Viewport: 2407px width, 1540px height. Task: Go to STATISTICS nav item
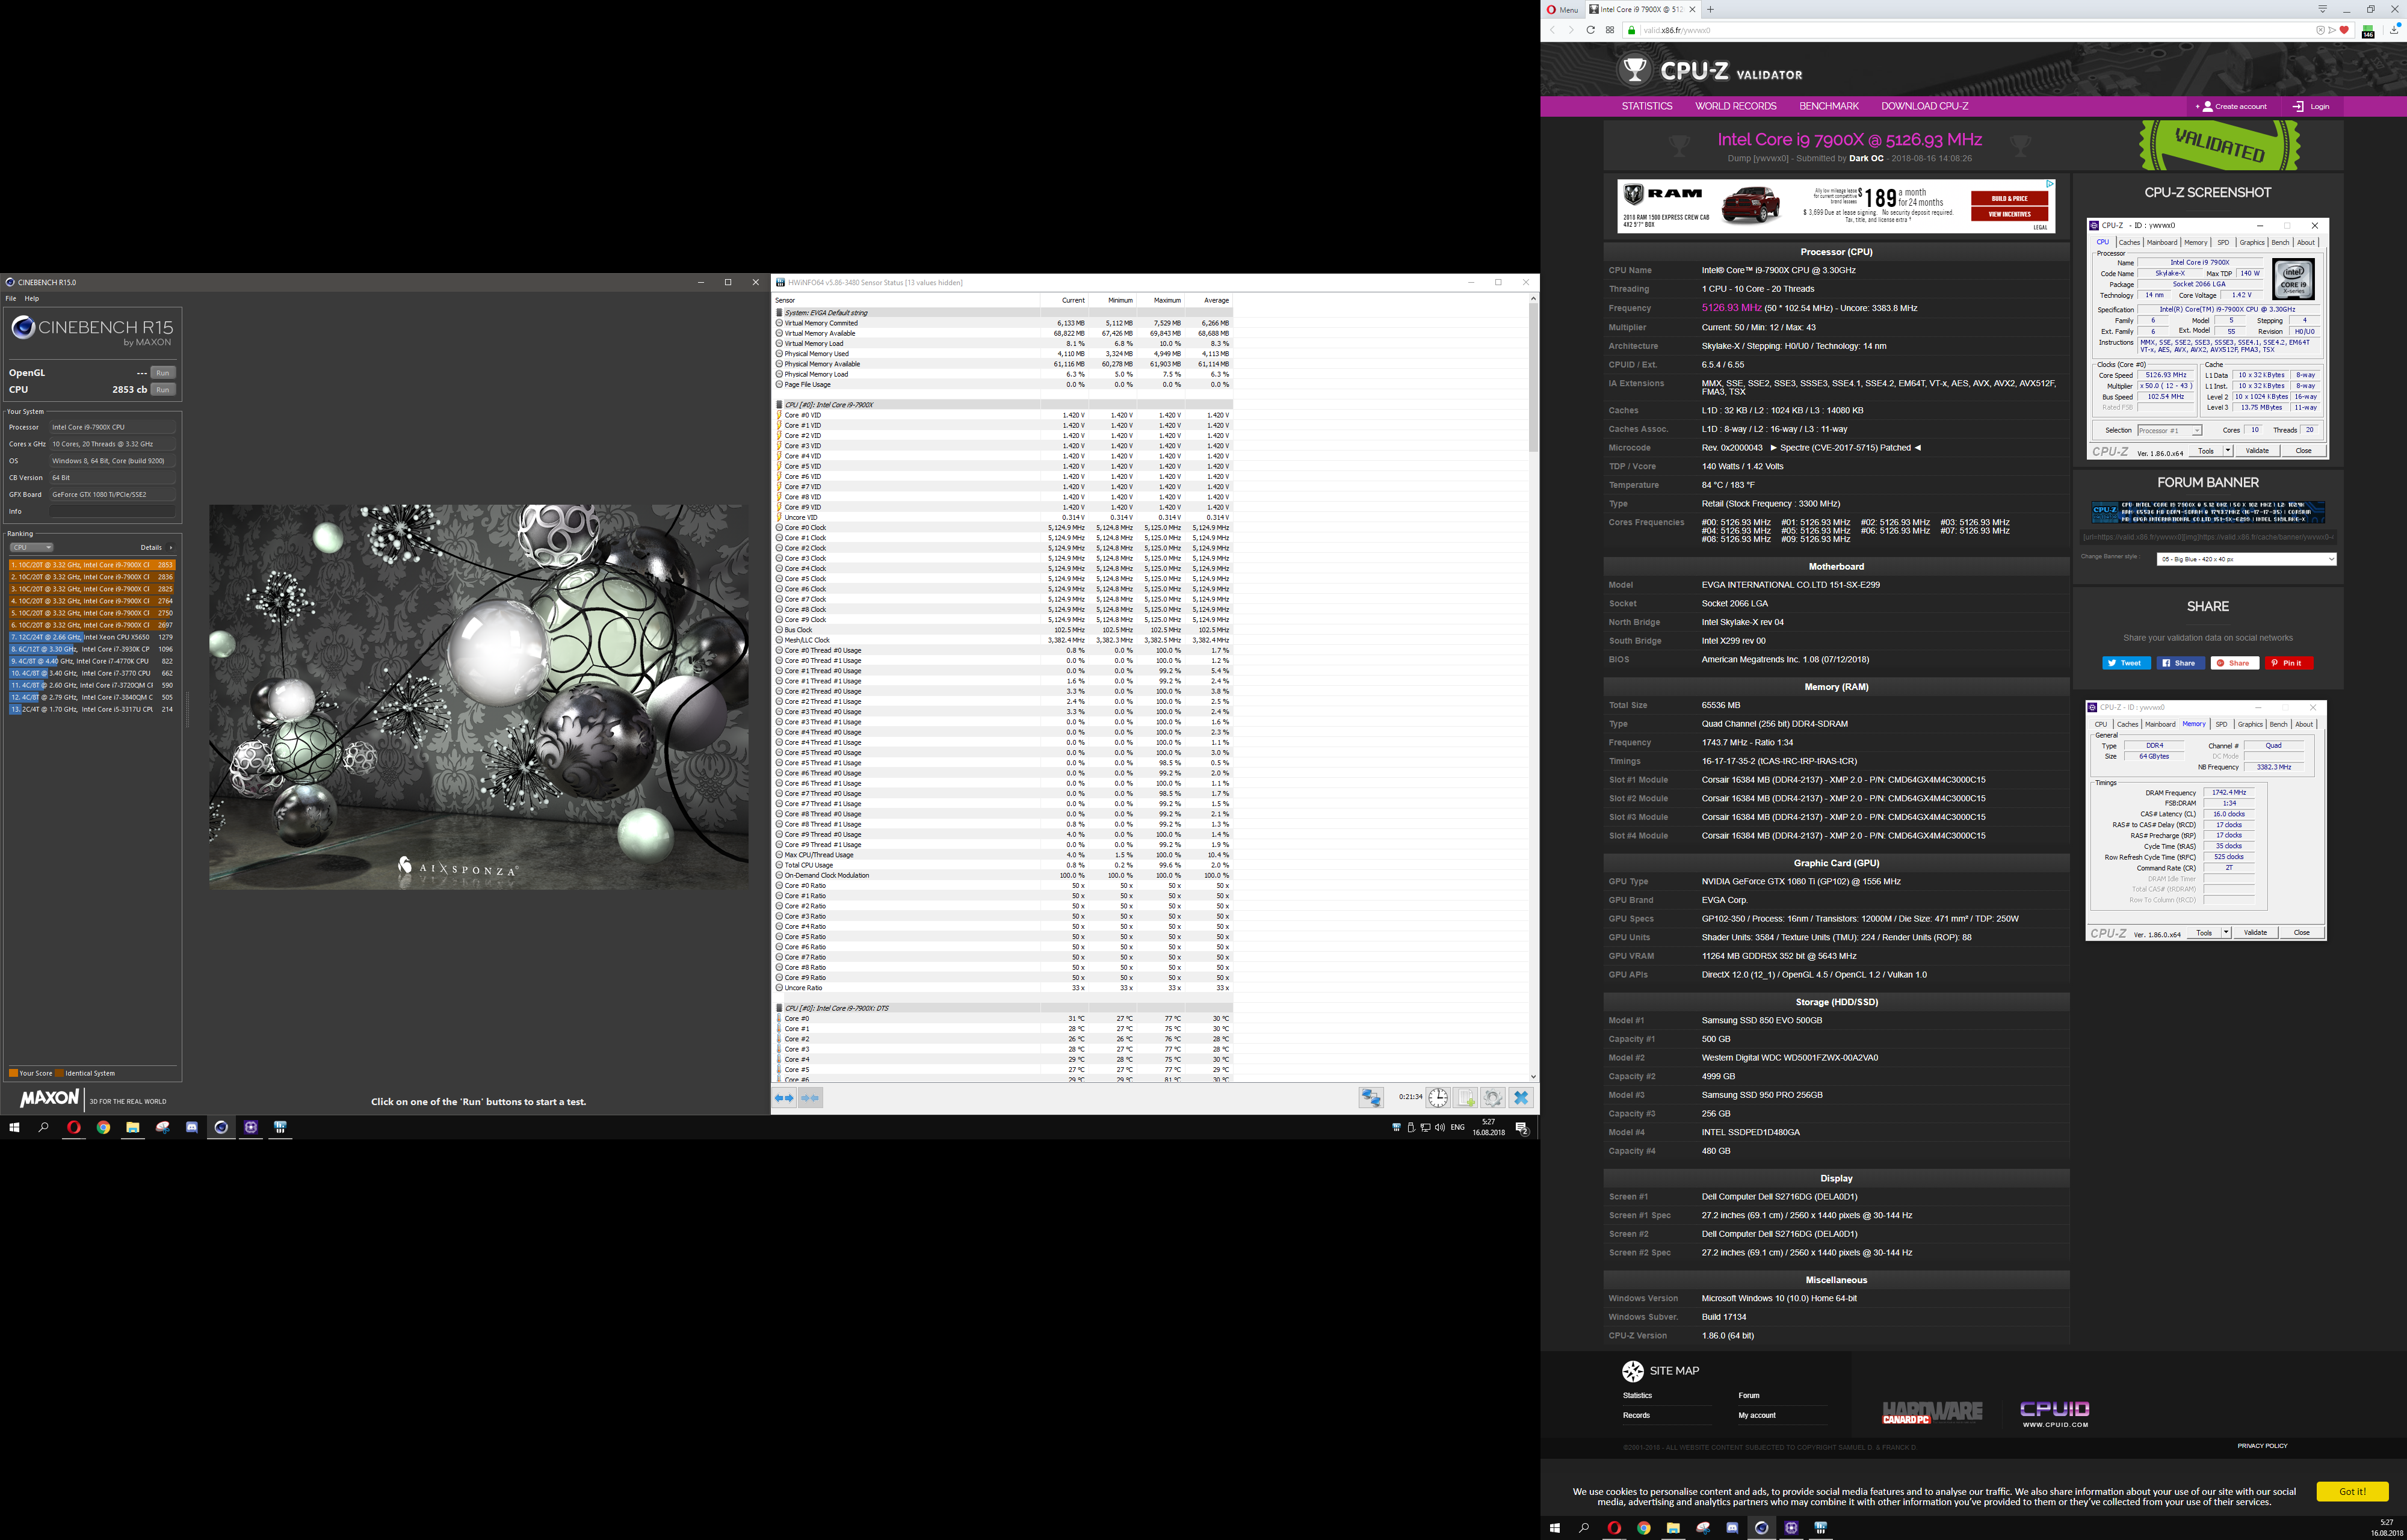1646,106
